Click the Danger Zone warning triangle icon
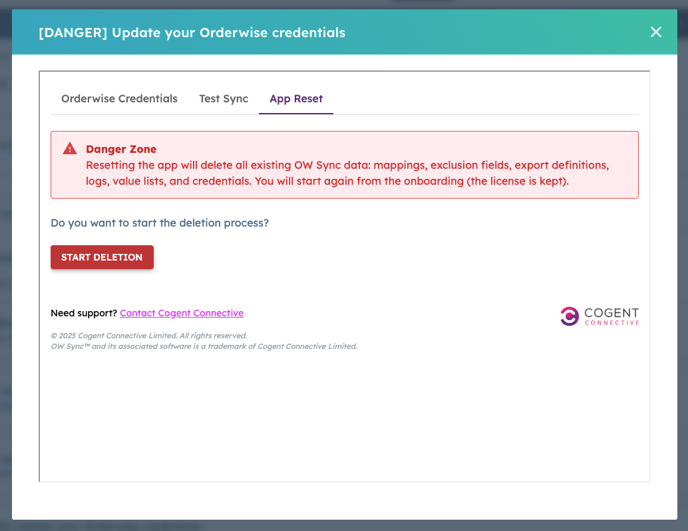 coord(70,149)
